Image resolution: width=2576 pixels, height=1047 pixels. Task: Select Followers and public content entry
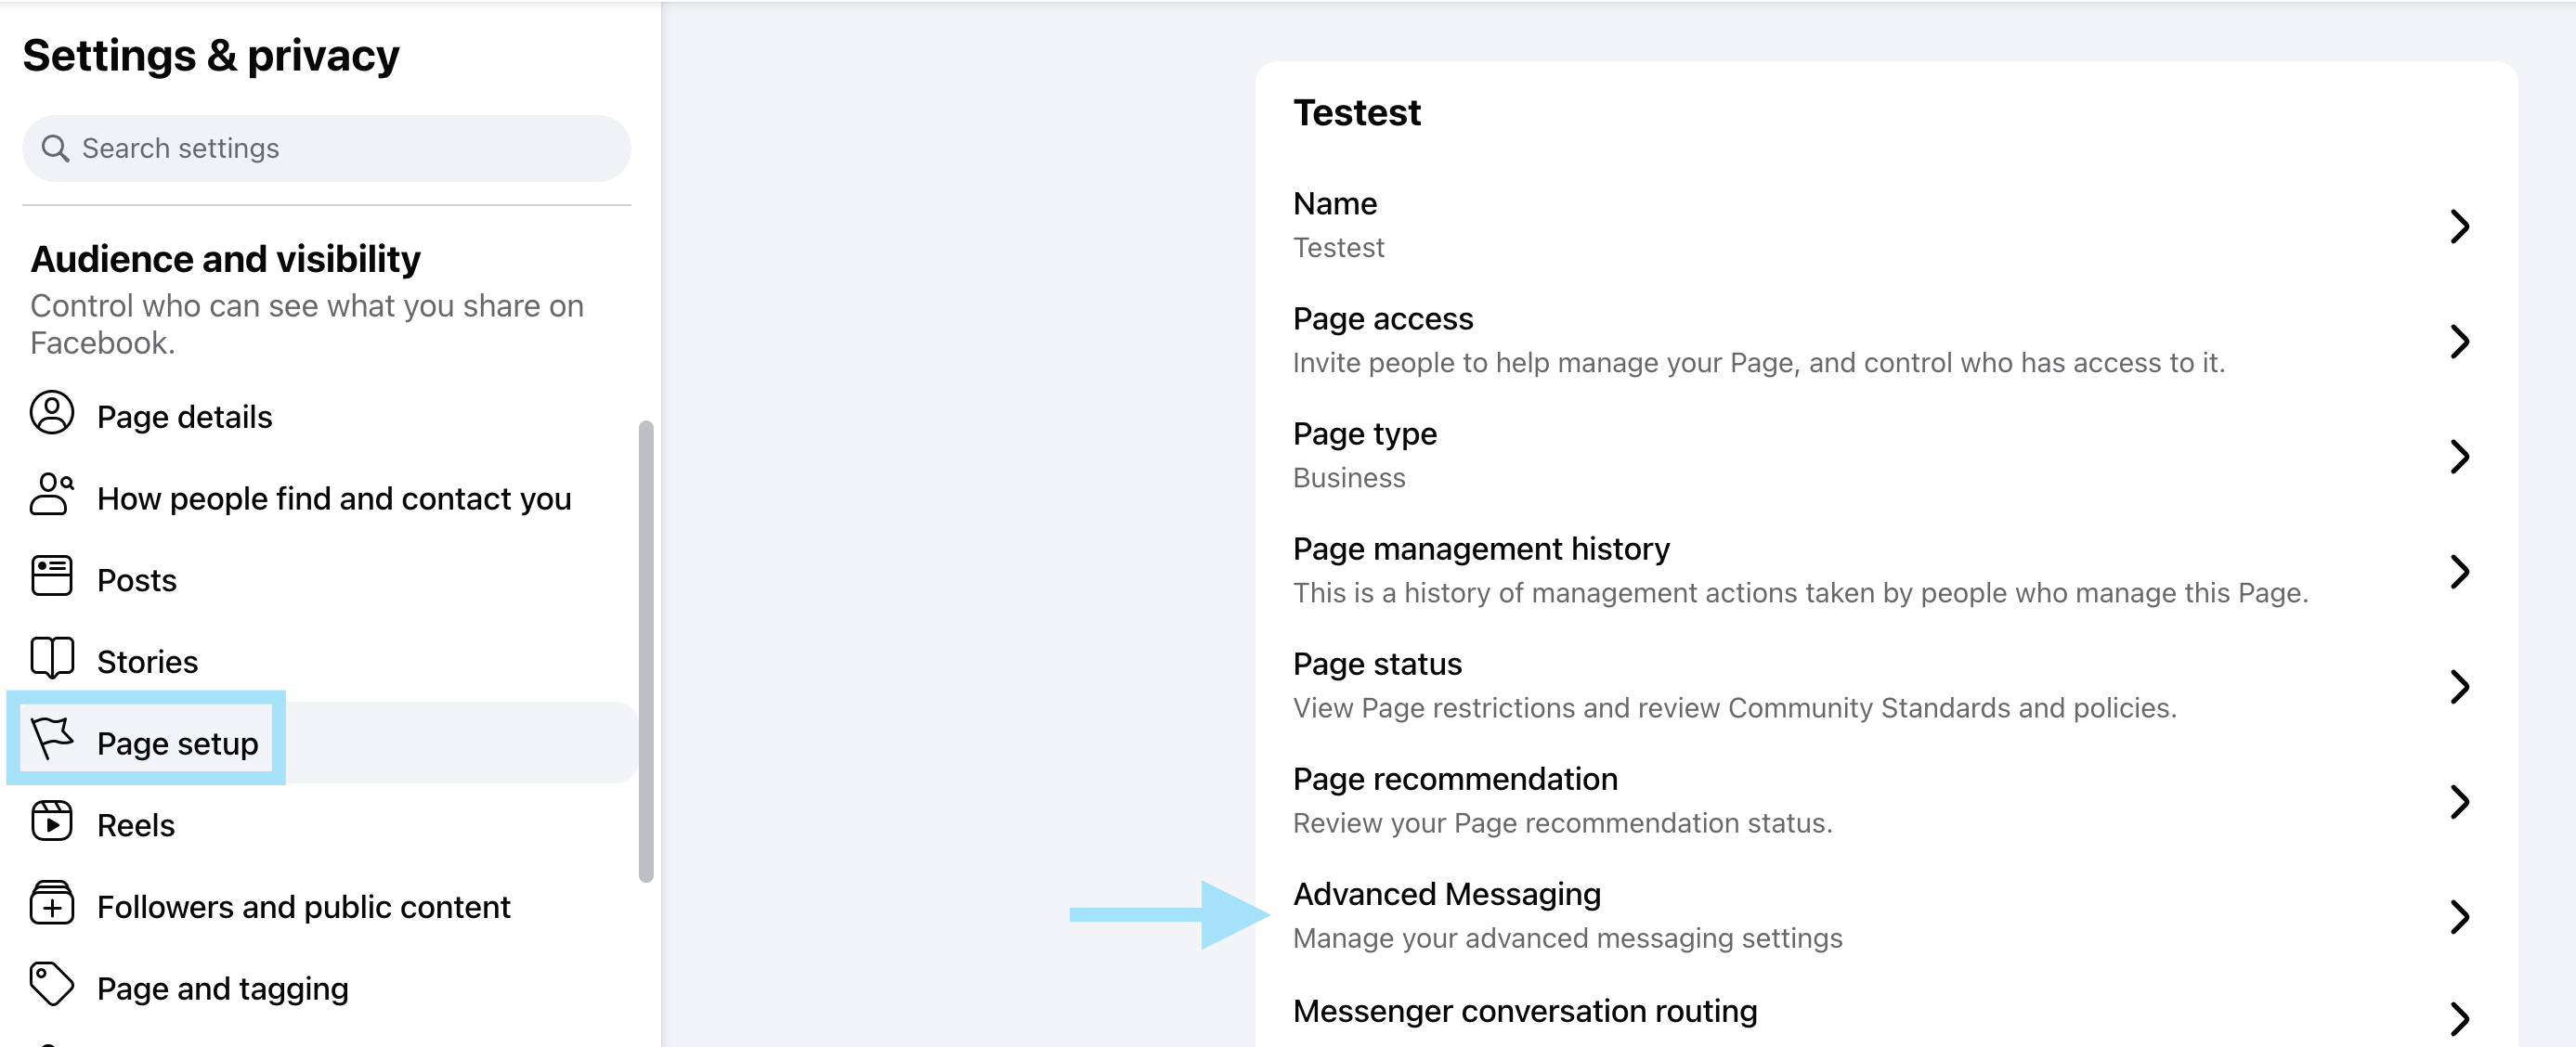303,907
